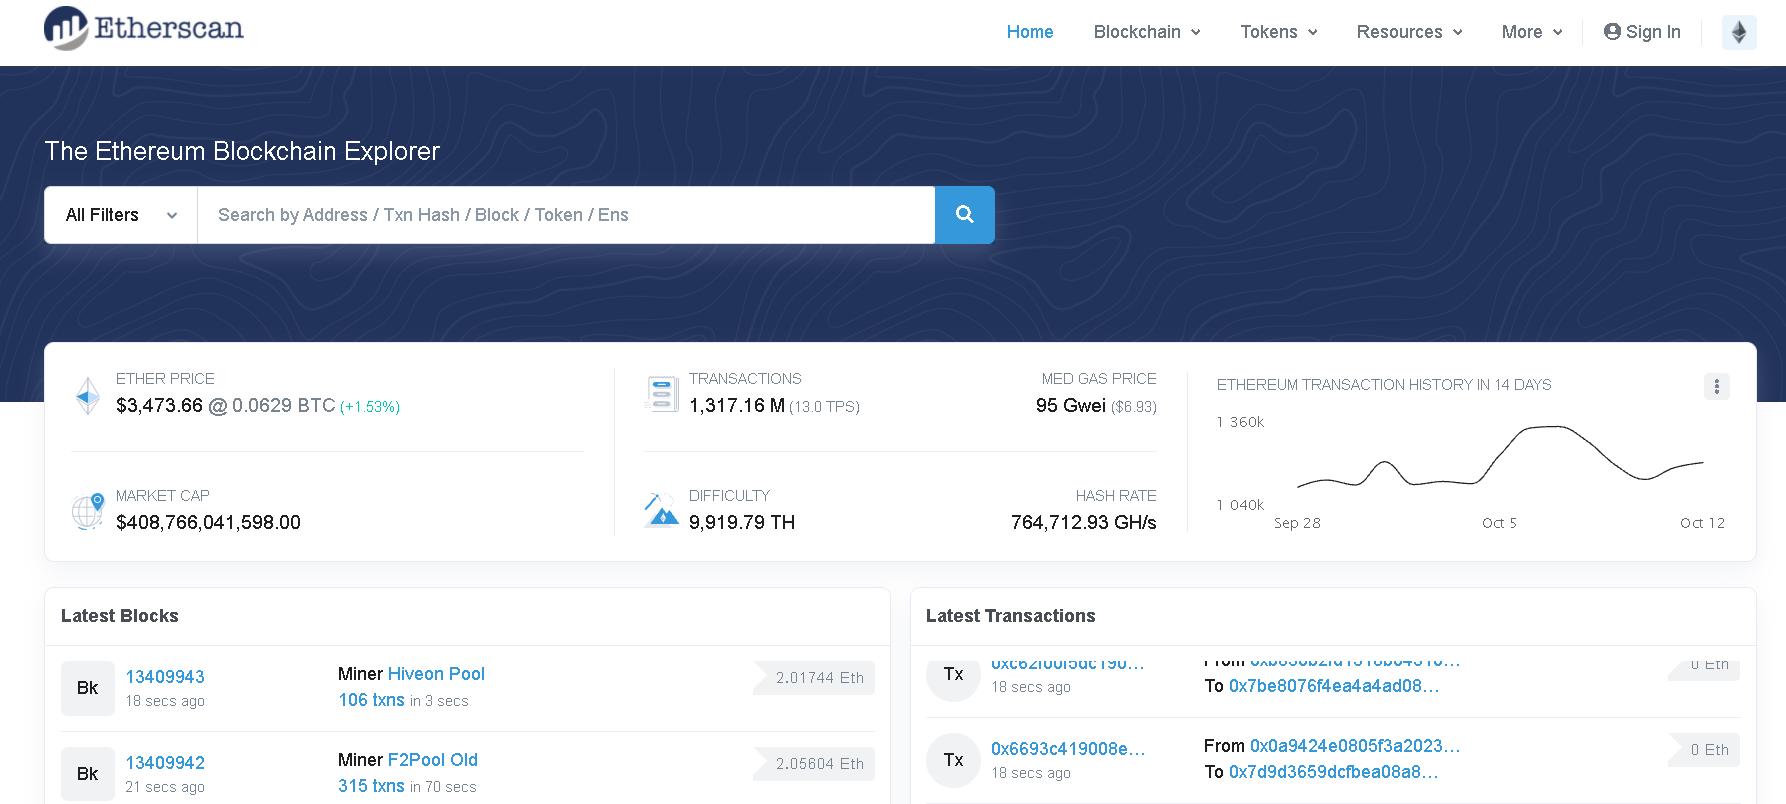Click the Market Cap globe icon
The image size is (1786, 804).
point(88,511)
